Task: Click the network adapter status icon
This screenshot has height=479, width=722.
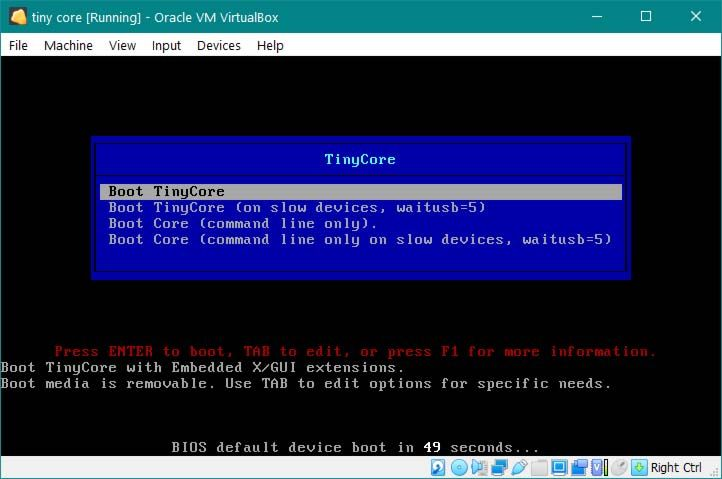Action: (x=500, y=467)
